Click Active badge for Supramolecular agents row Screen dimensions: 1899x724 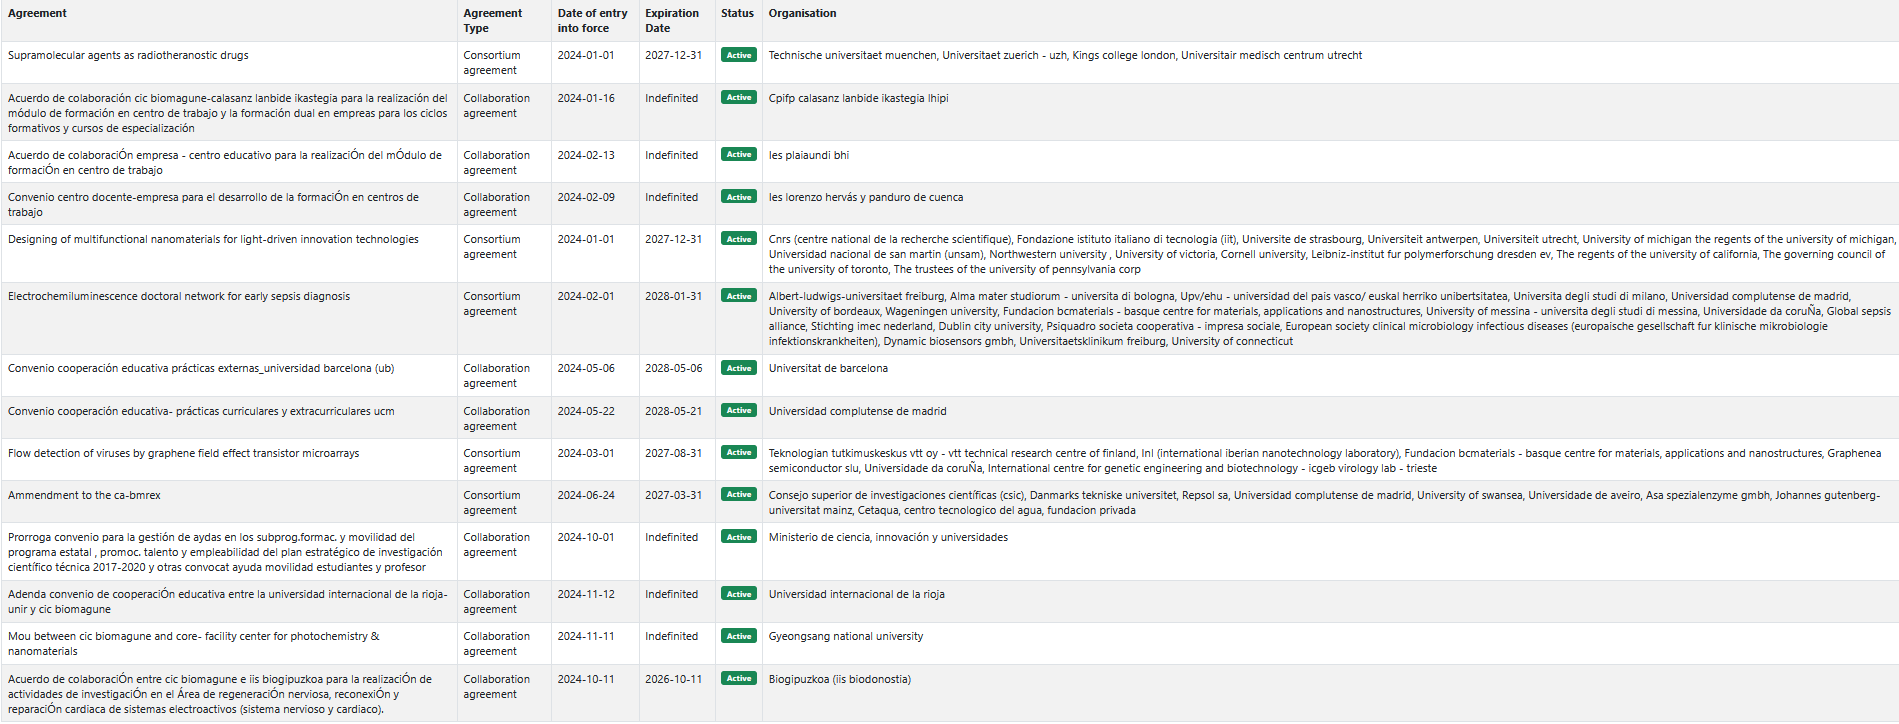tap(739, 55)
